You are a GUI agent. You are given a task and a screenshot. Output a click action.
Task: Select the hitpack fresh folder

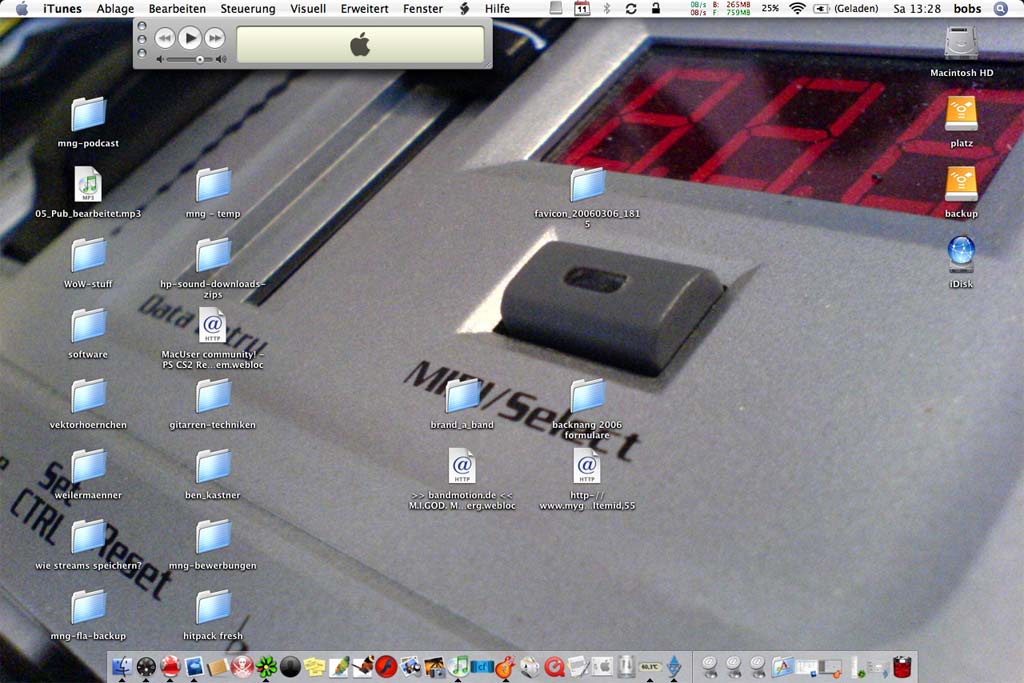[x=213, y=606]
